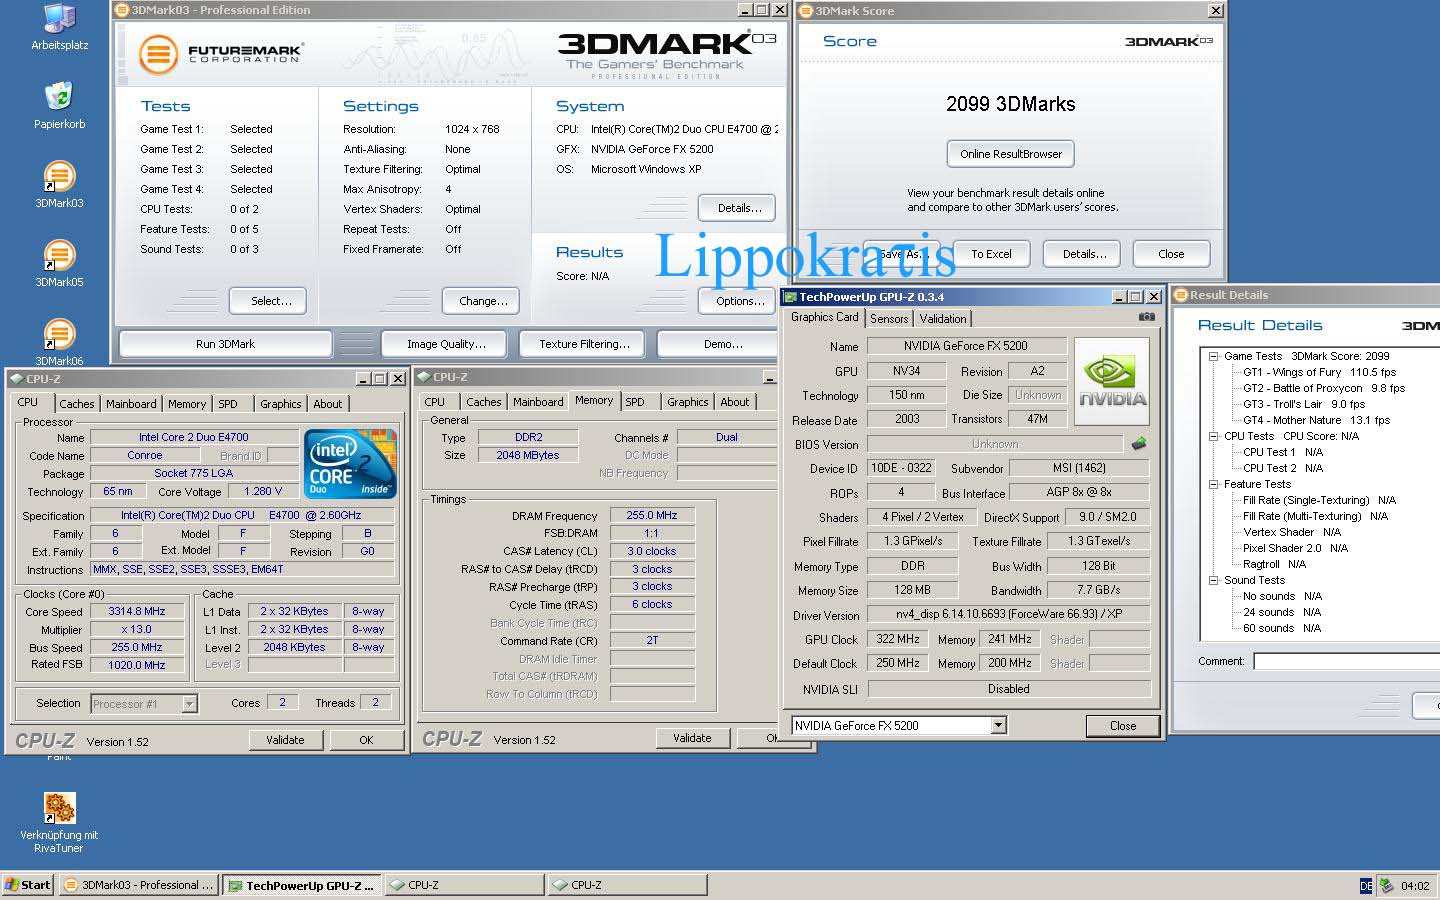Open the Memory tab in left CPU-Z
This screenshot has width=1440, height=900.
pos(187,404)
